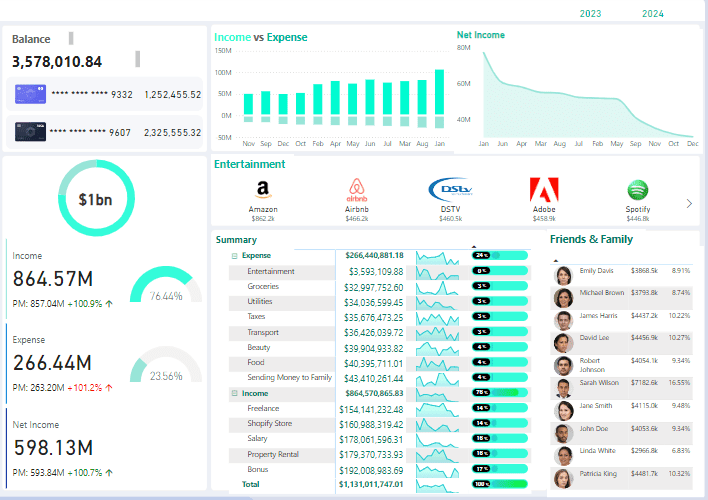The width and height of the screenshot is (708, 500).
Task: Select the 2023 year filter
Action: 590,14
